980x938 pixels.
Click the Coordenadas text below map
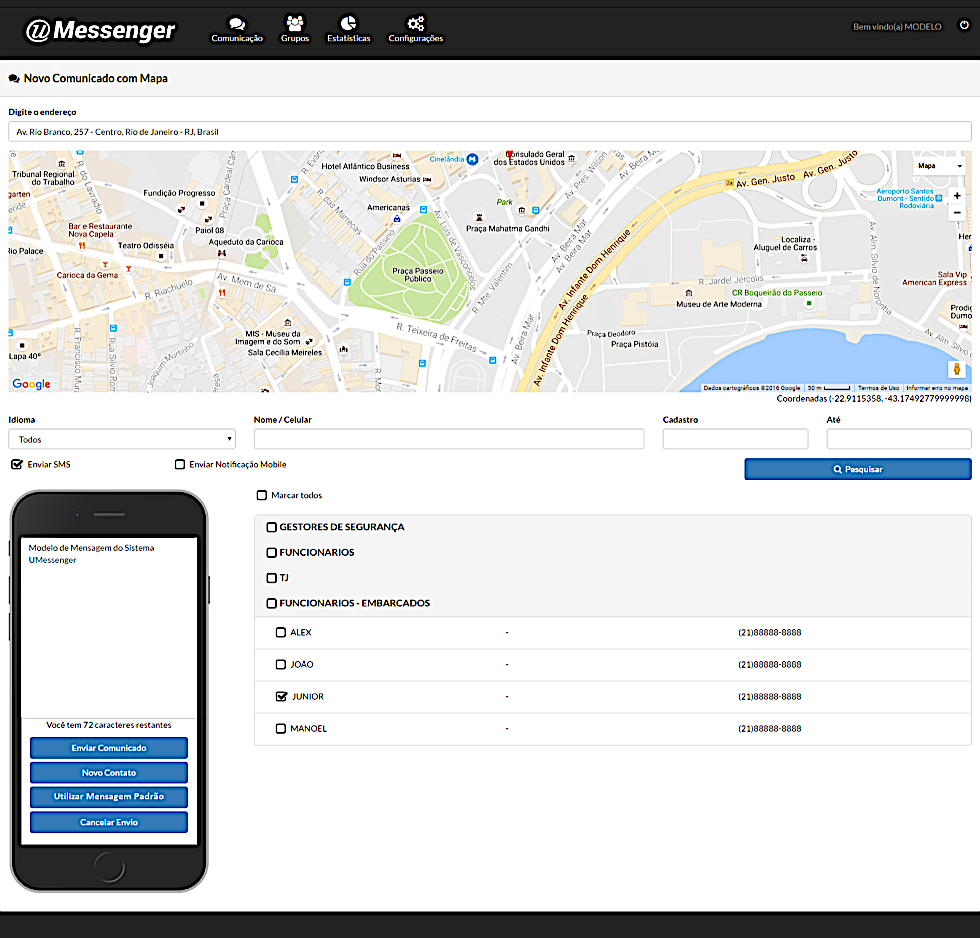(x=874, y=399)
